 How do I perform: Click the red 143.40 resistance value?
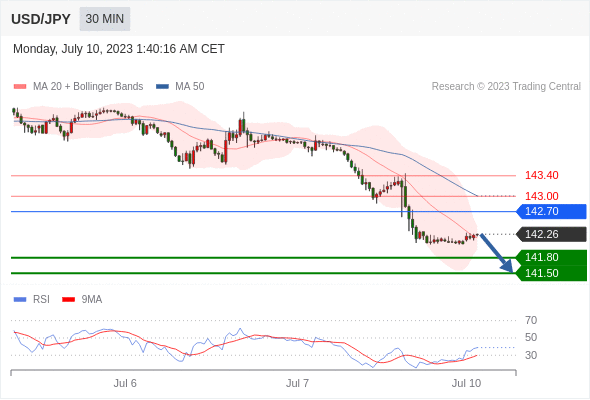[x=541, y=175]
